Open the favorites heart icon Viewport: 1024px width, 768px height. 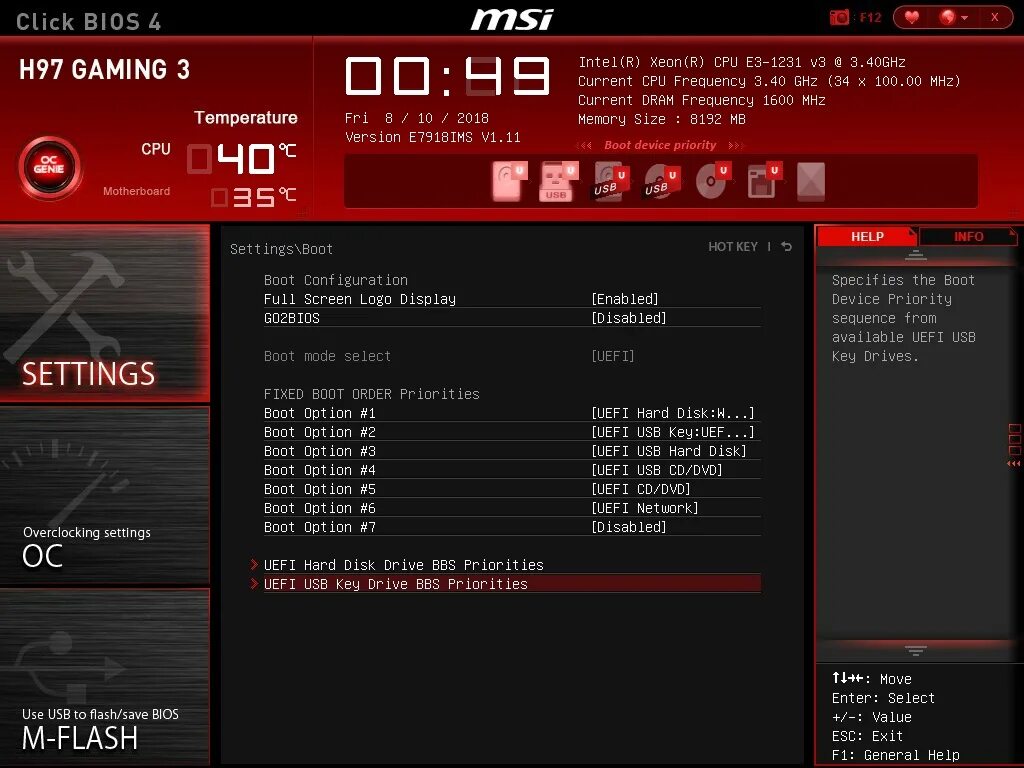(912, 18)
